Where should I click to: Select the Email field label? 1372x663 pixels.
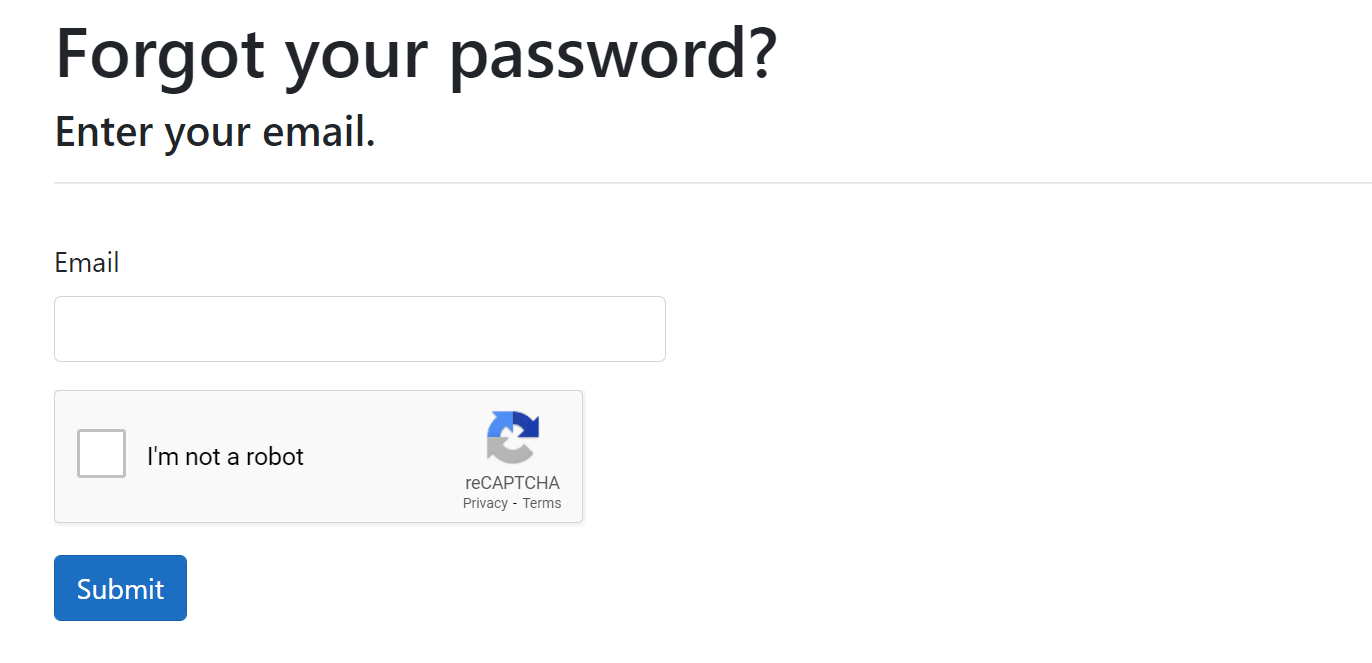tap(87, 262)
